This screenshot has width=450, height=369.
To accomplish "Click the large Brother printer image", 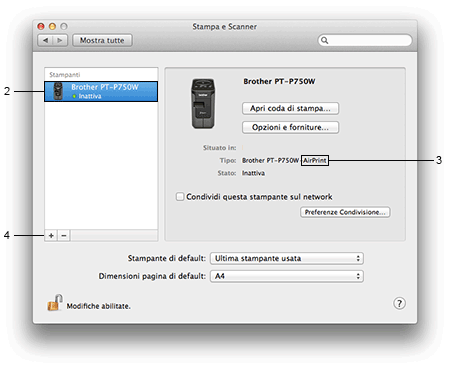I will (x=203, y=104).
